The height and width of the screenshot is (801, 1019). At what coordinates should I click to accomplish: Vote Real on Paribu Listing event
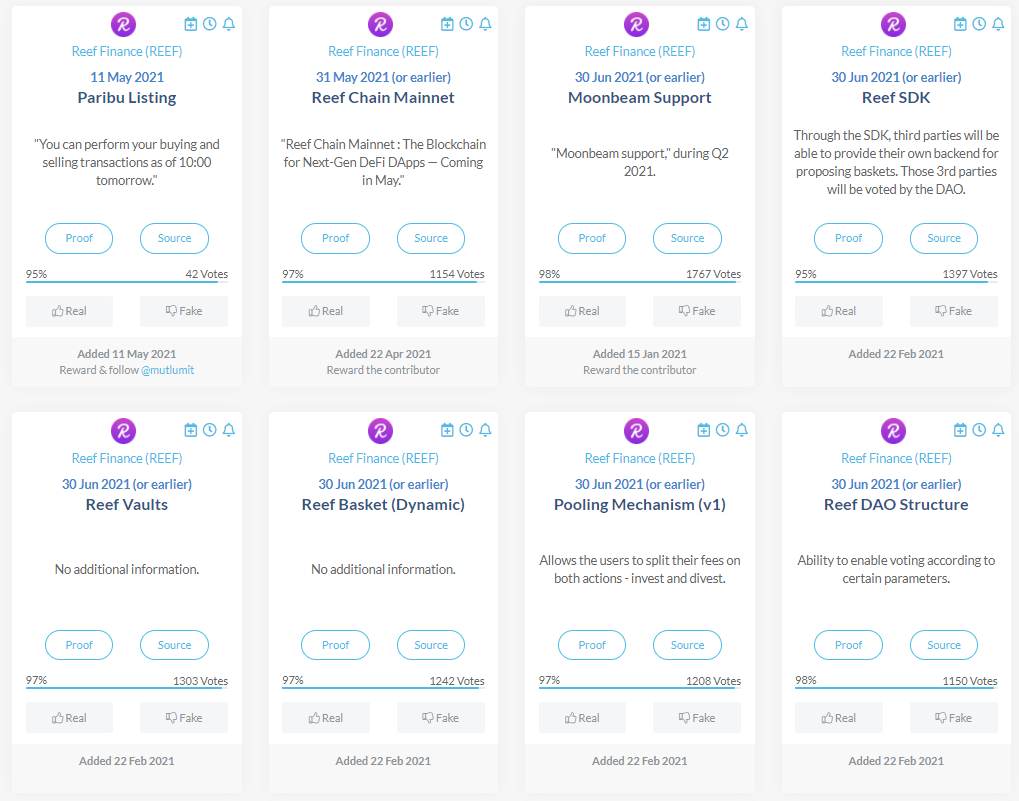click(69, 311)
